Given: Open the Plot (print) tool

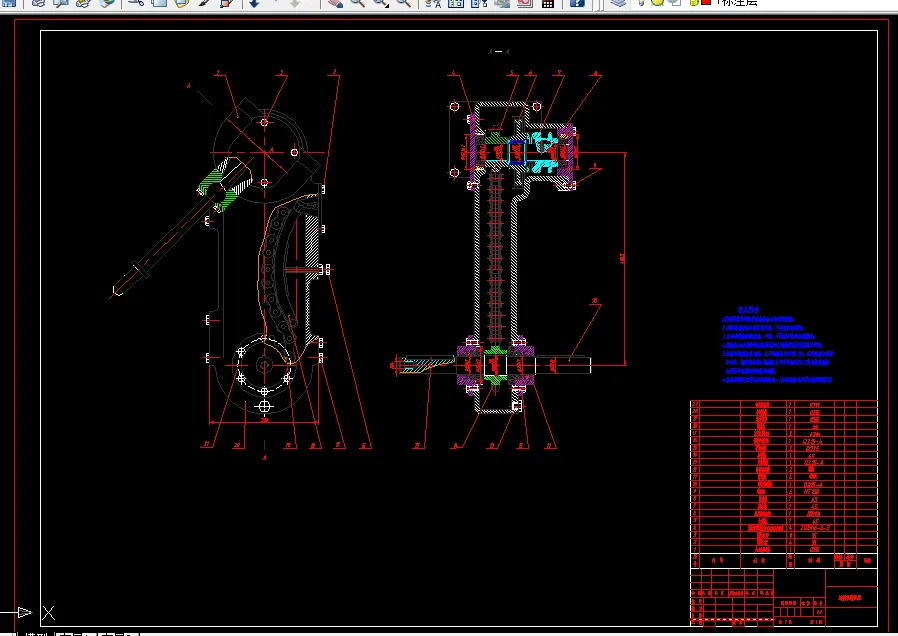Looking at the screenshot, I should (38, 3).
